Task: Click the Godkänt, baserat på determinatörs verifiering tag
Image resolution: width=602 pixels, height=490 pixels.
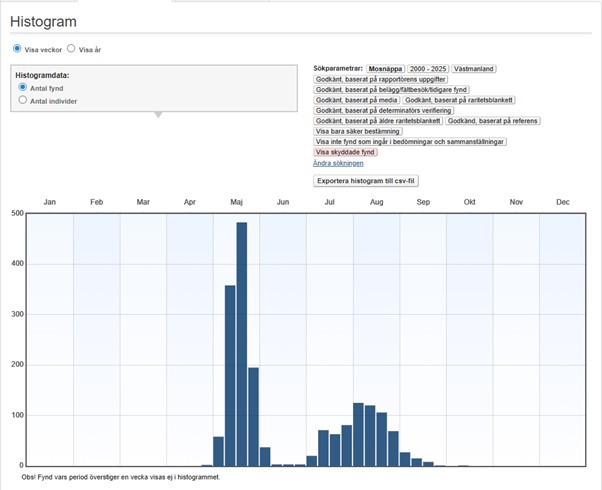Action: pos(384,110)
